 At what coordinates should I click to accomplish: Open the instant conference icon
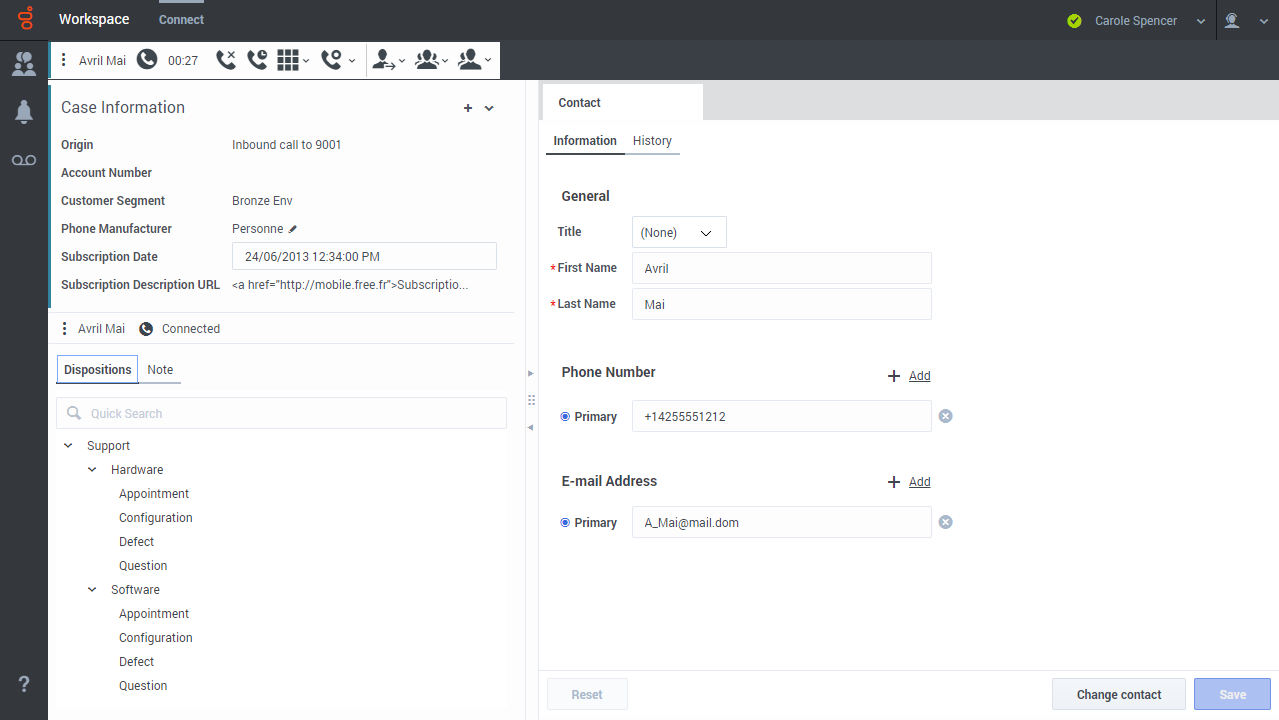427,60
